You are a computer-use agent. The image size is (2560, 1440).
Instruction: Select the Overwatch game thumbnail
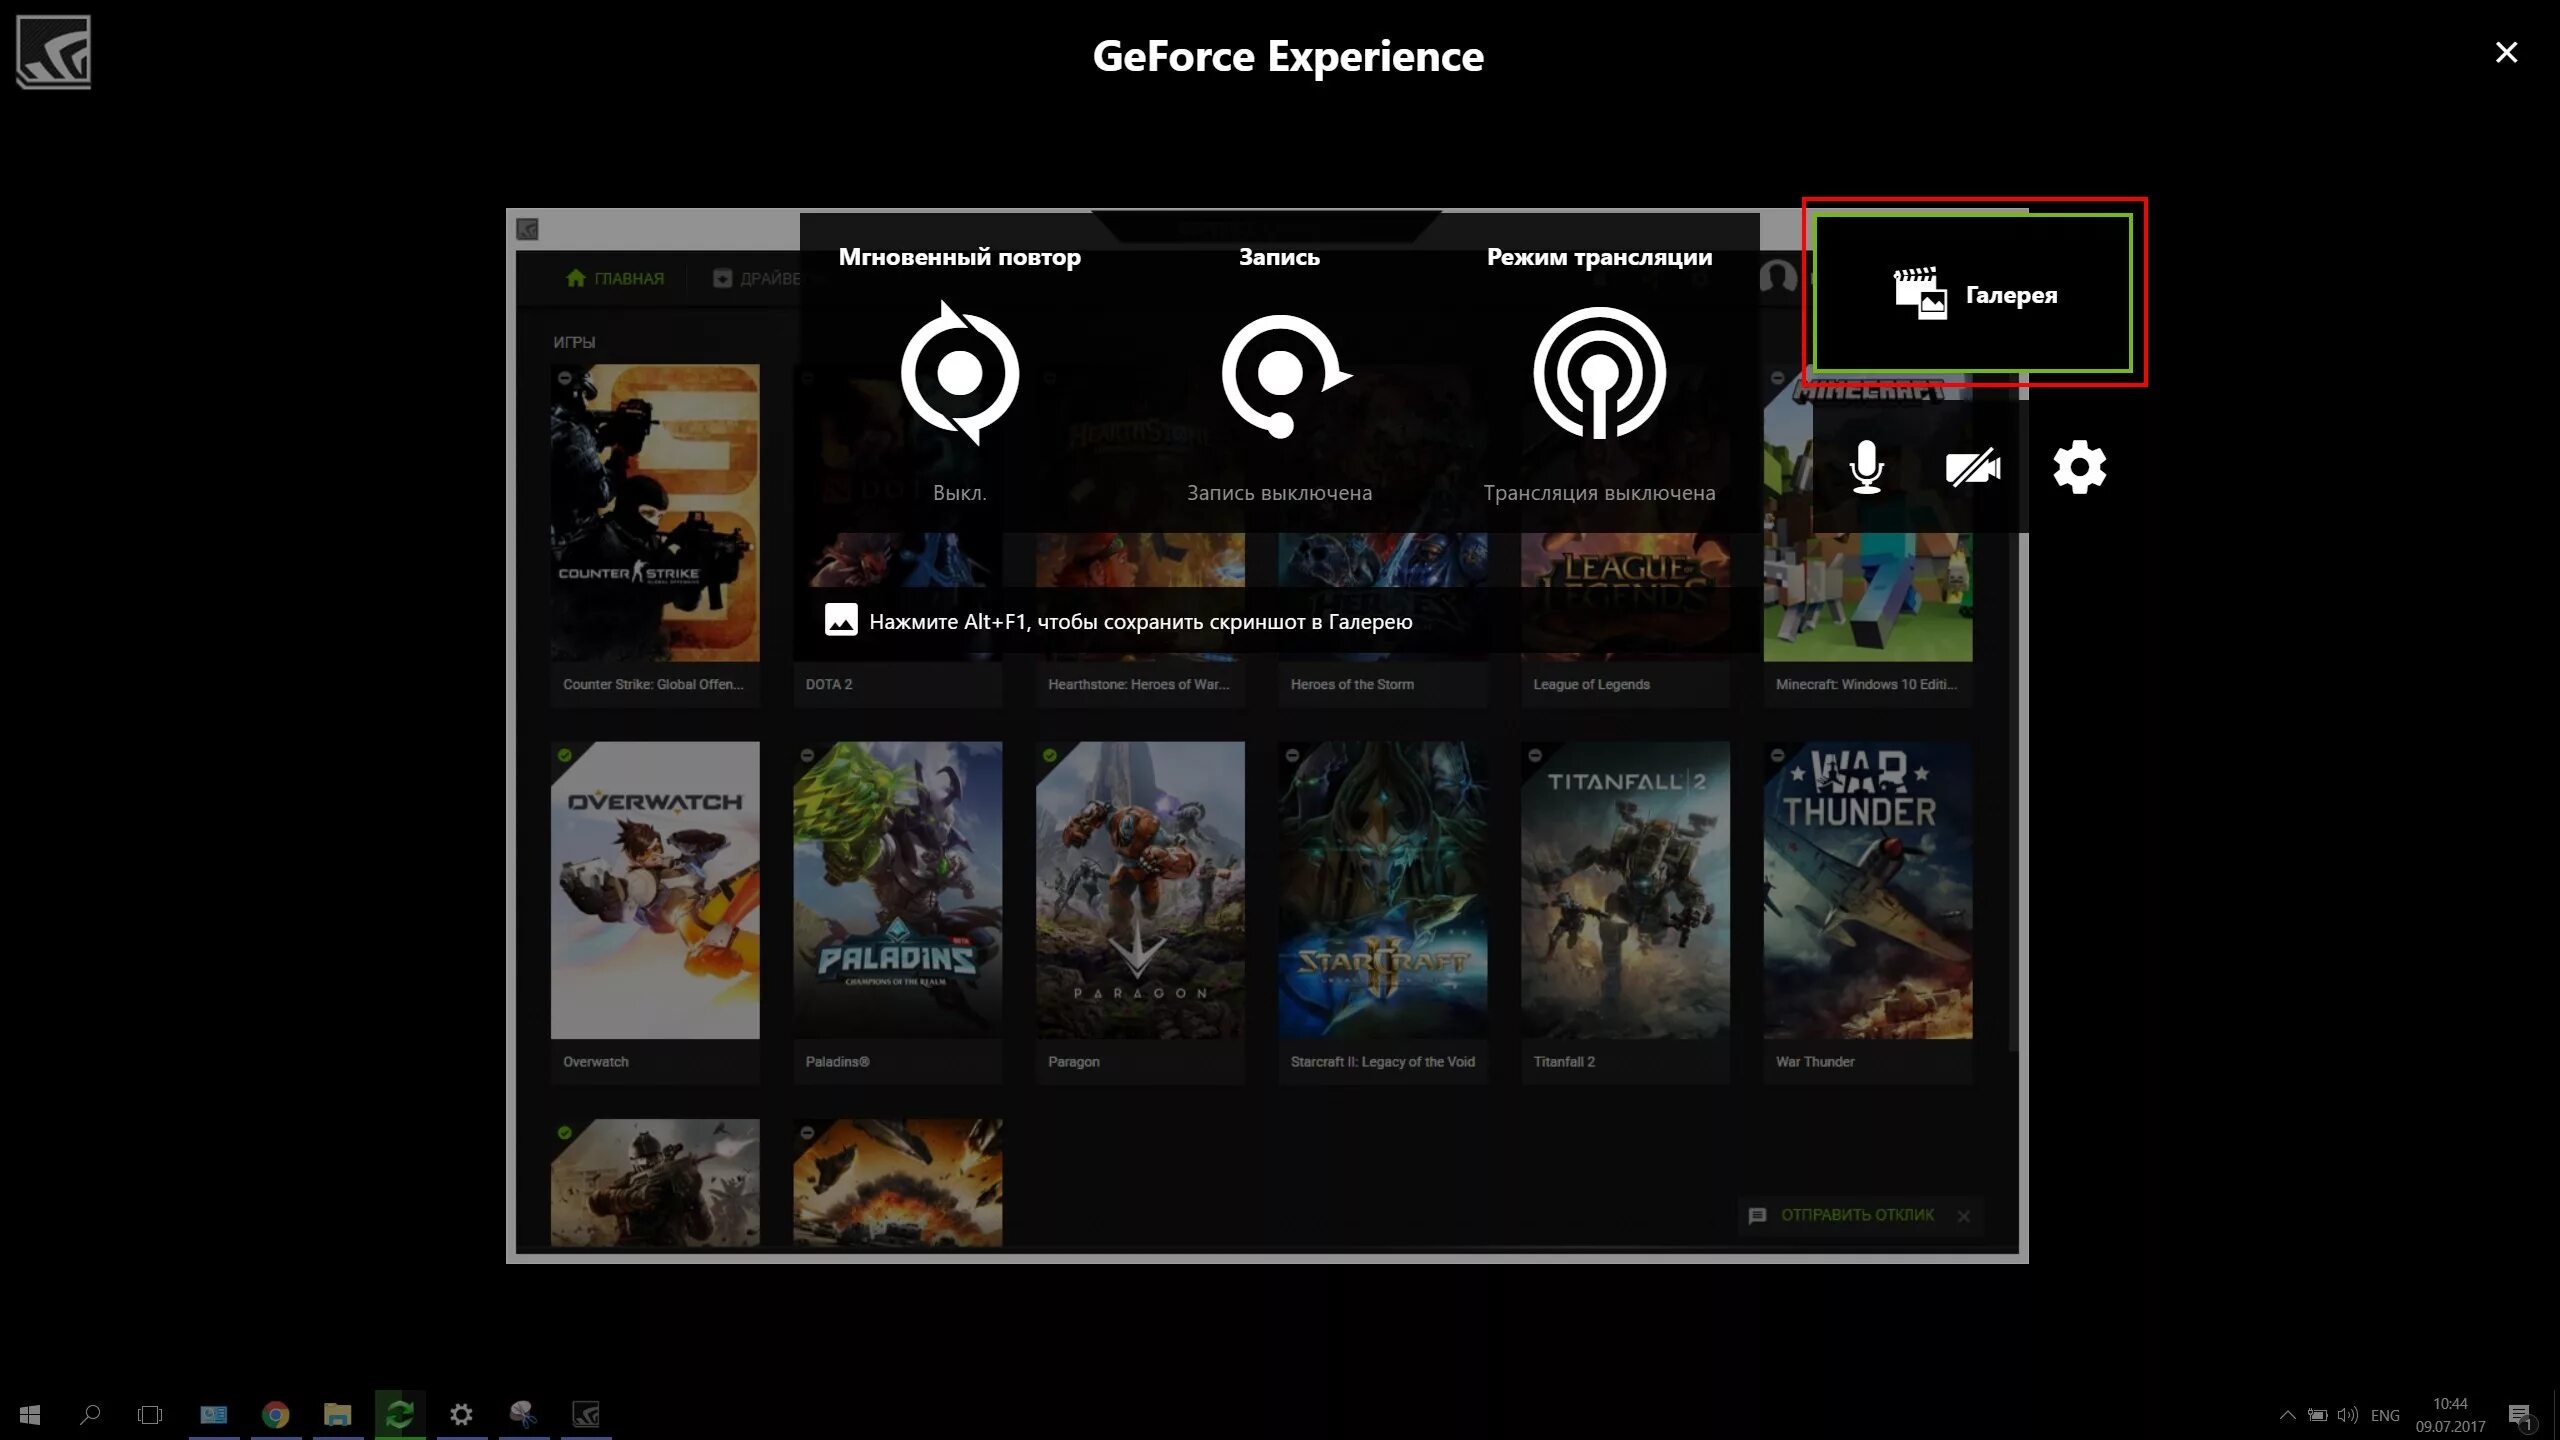coord(655,889)
